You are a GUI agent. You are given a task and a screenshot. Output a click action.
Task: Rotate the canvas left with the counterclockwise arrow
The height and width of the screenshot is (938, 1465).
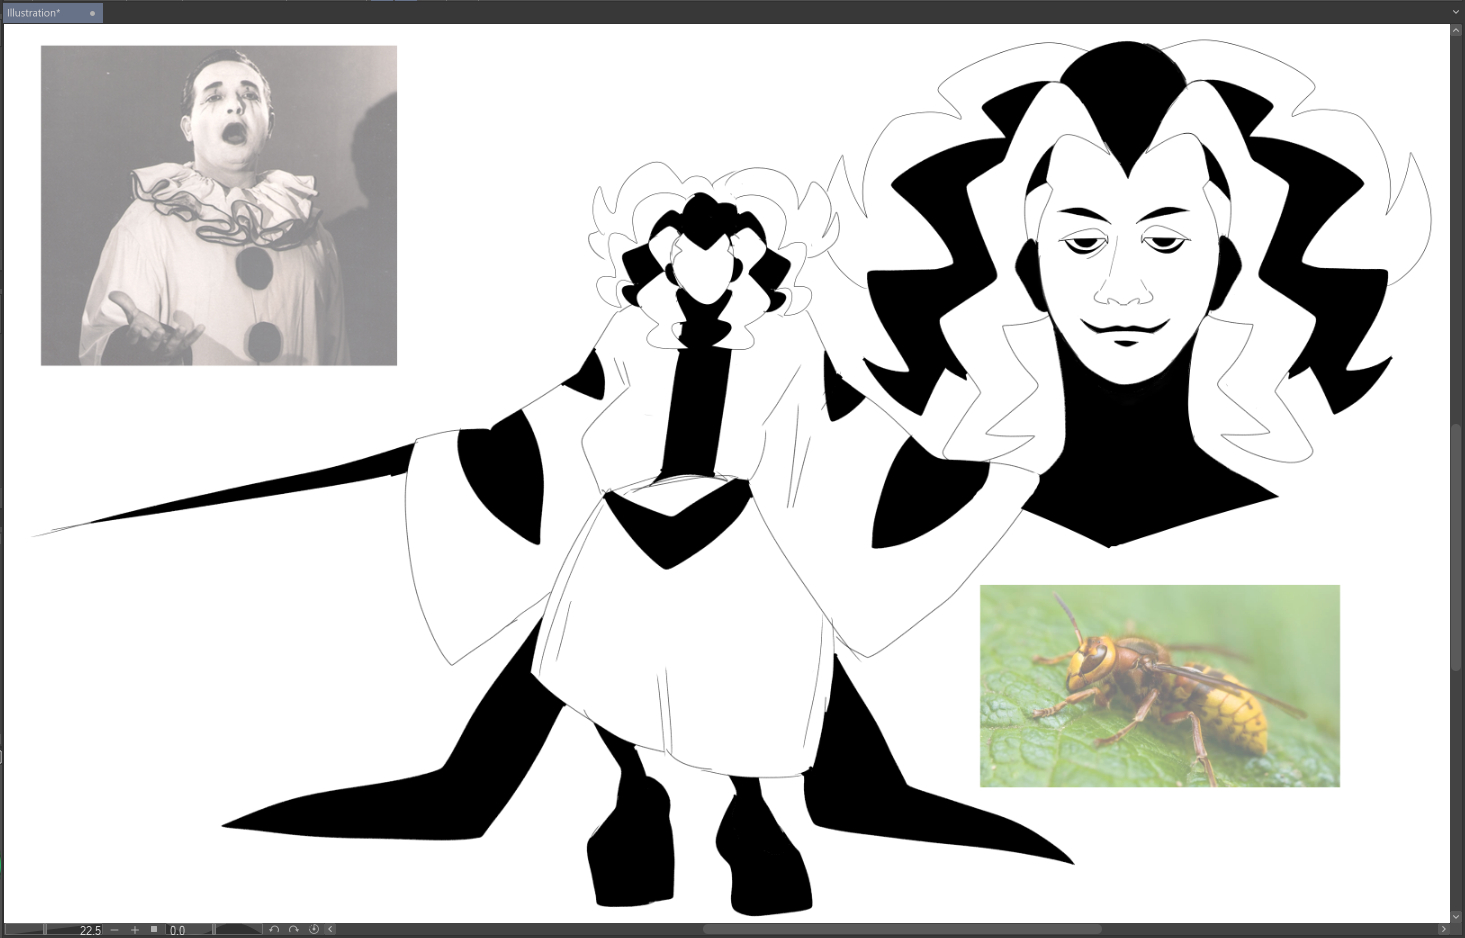[x=274, y=930]
